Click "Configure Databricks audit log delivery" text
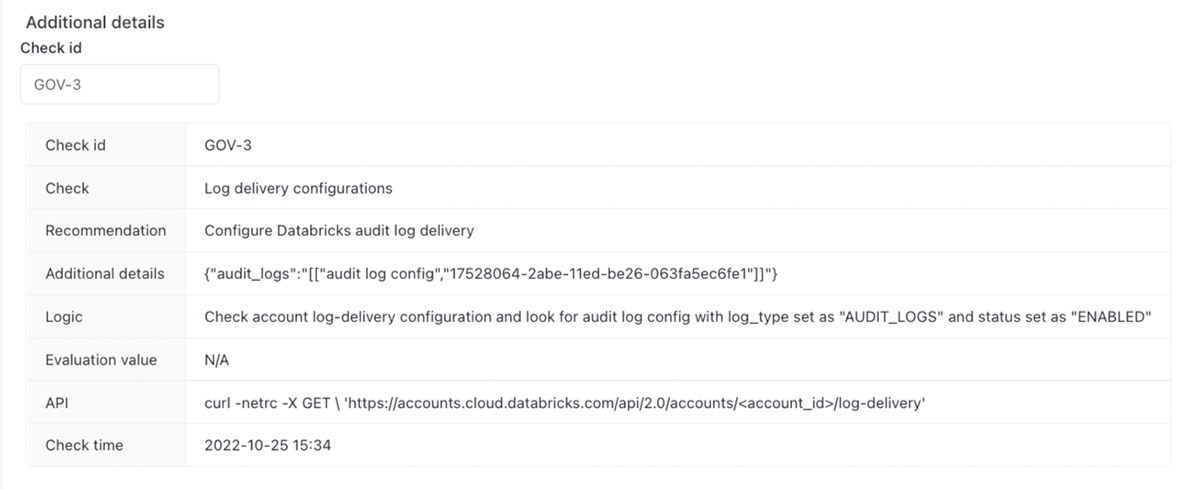Screen dimensions: 1200x489 [x=338, y=230]
